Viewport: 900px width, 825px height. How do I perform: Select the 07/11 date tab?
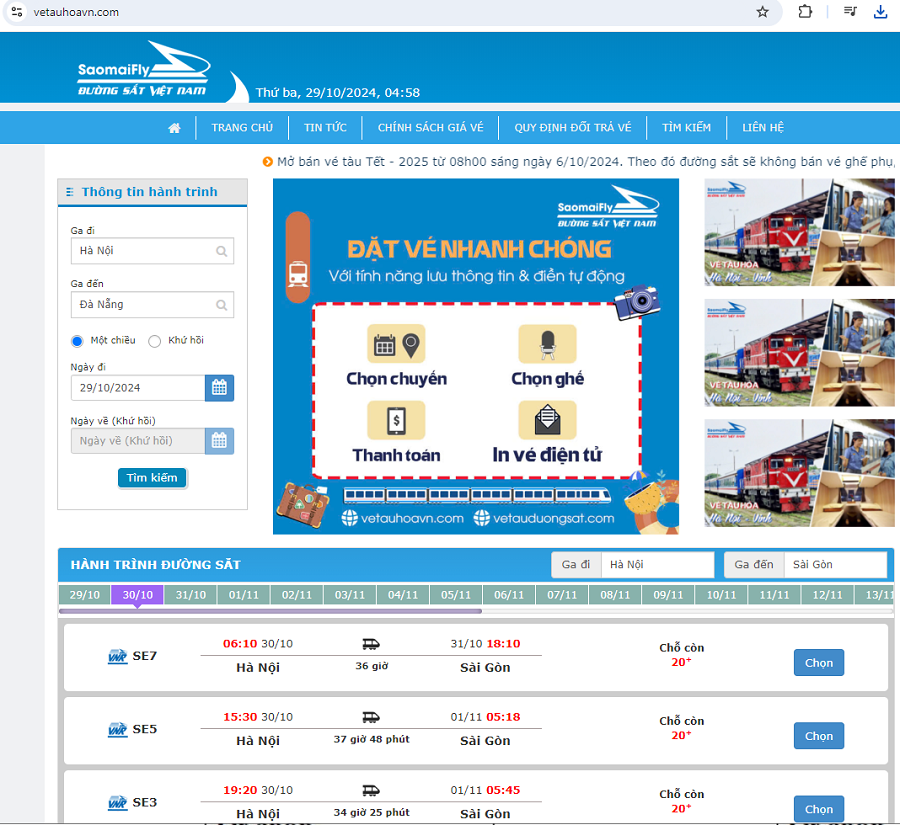point(562,595)
